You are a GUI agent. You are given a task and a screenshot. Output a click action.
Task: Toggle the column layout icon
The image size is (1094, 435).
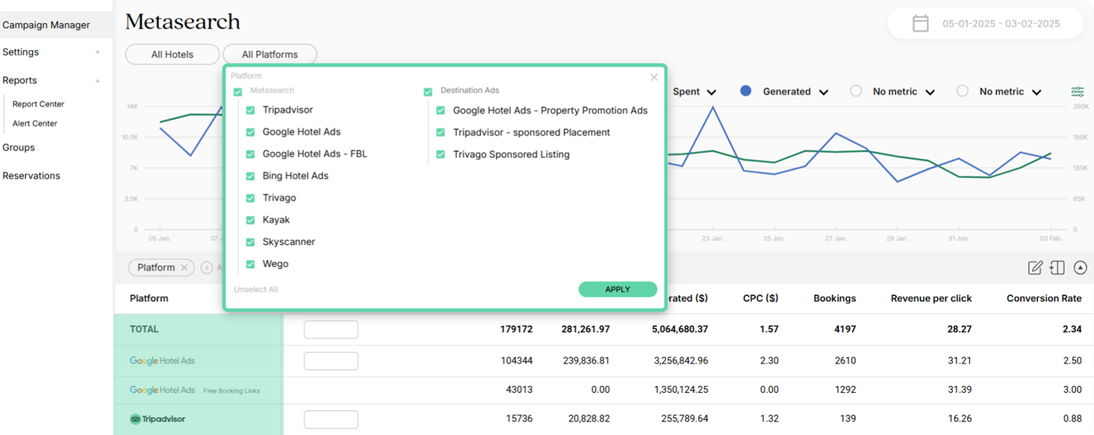coord(1057,267)
